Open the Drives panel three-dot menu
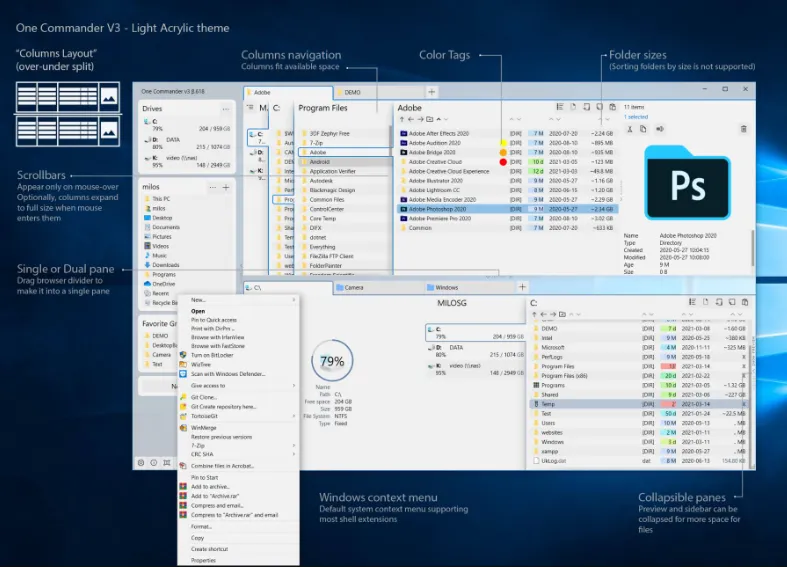Image resolution: width=787 pixels, height=567 pixels. (x=226, y=109)
